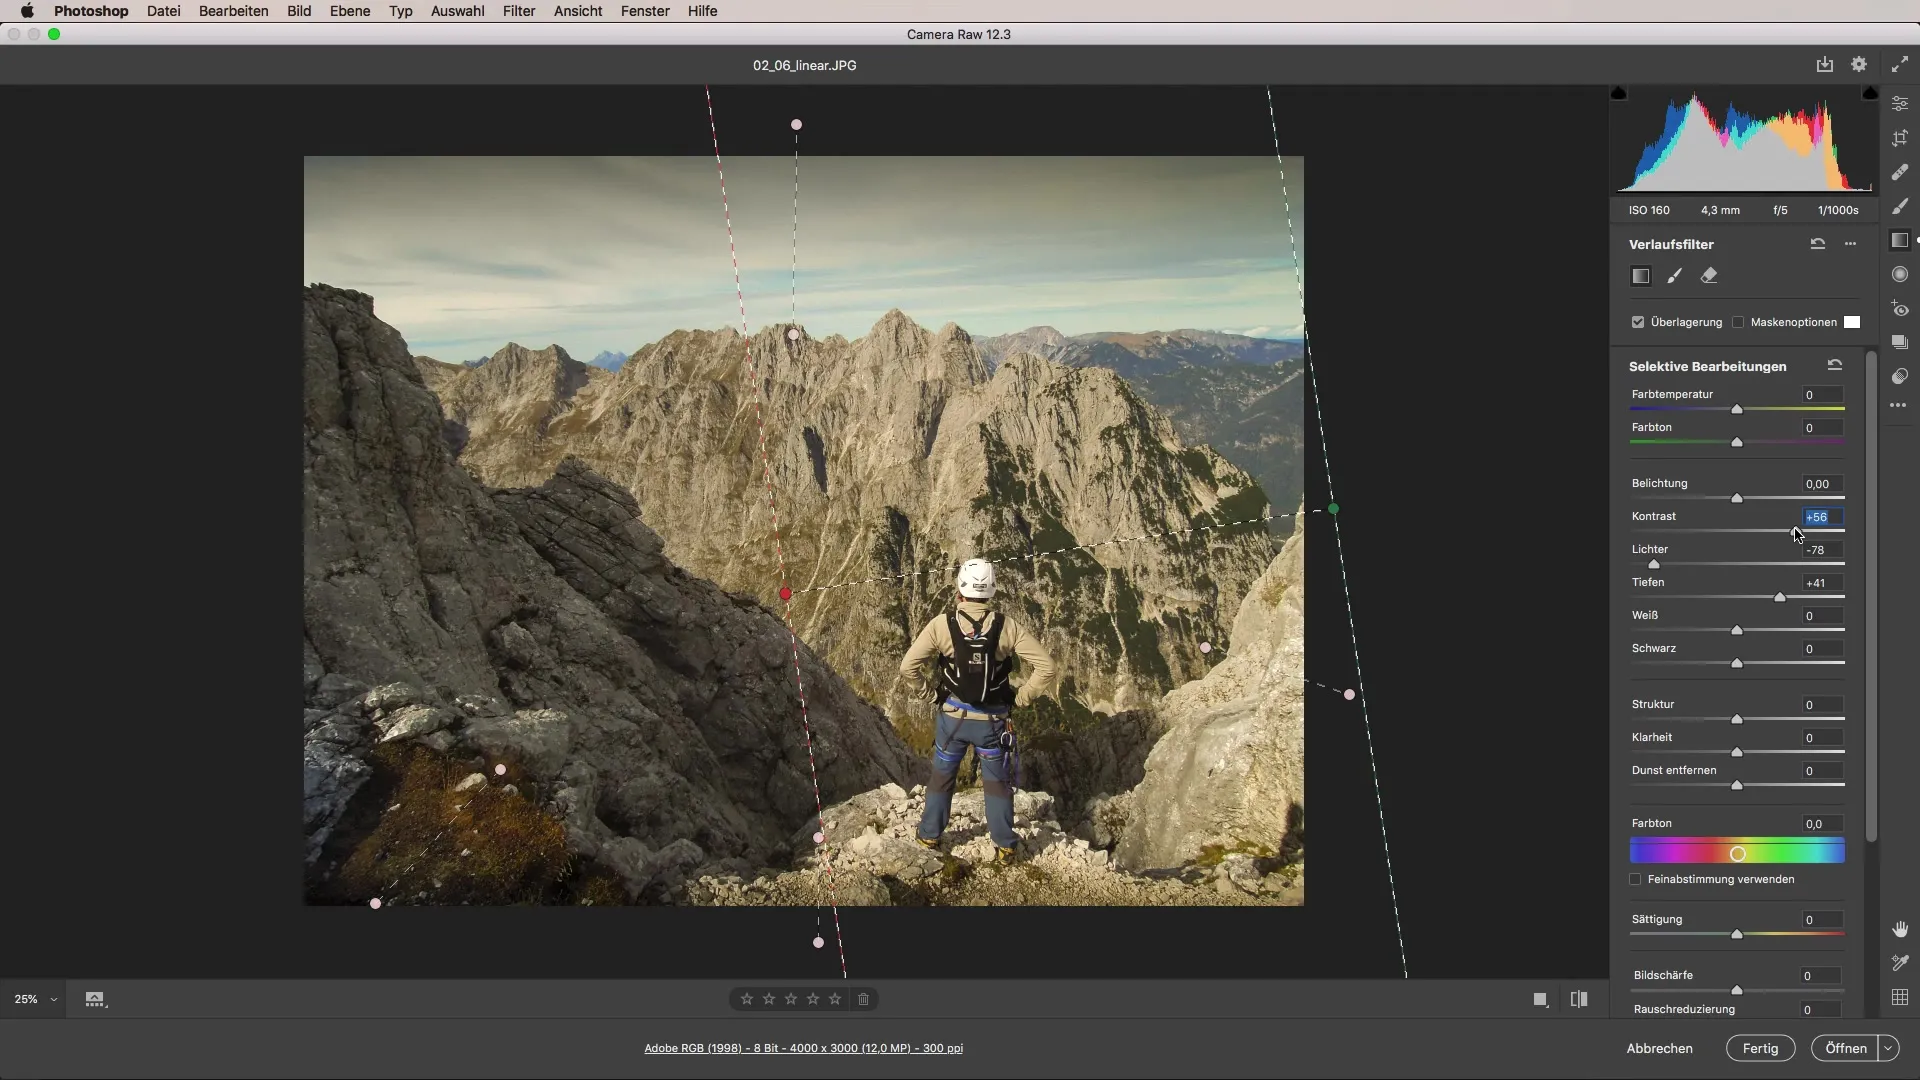
Task: Uncheck the Überlagerung checkbox
Action: pos(1638,322)
